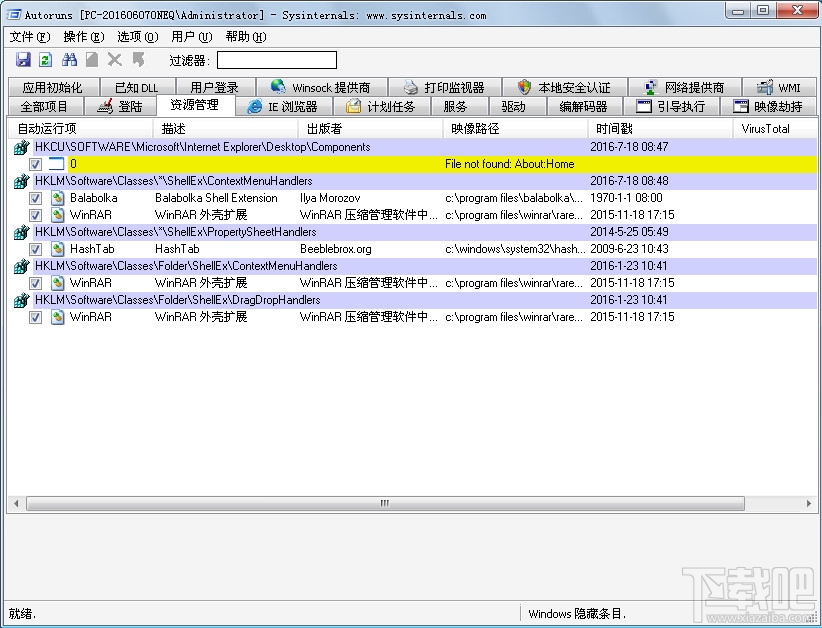The width and height of the screenshot is (822, 628).
Task: Sort by the 自动运行项 column header
Action: (x=80, y=128)
